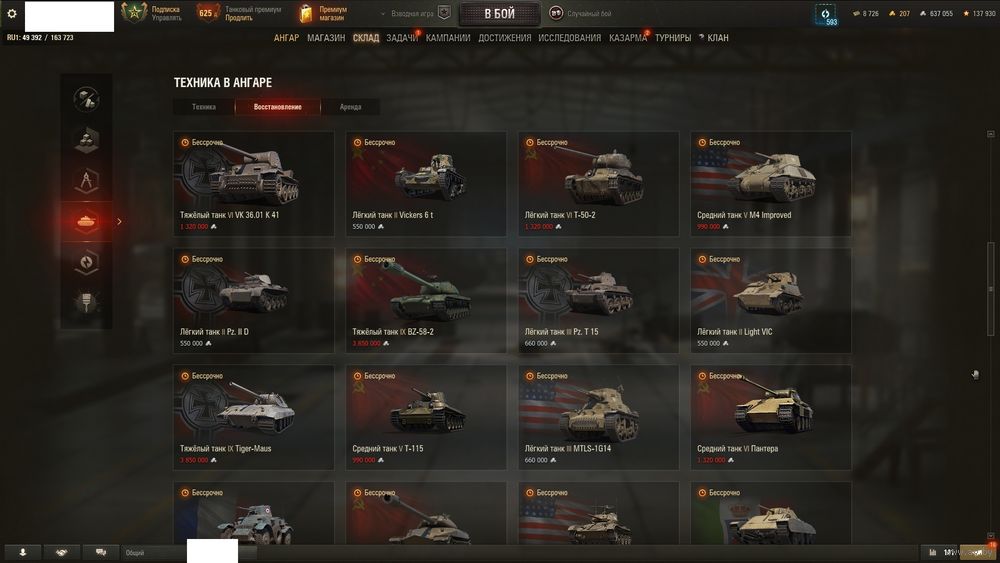
Task: Select the highlighted tank vehicles icon in sidebar
Action: pos(86,221)
